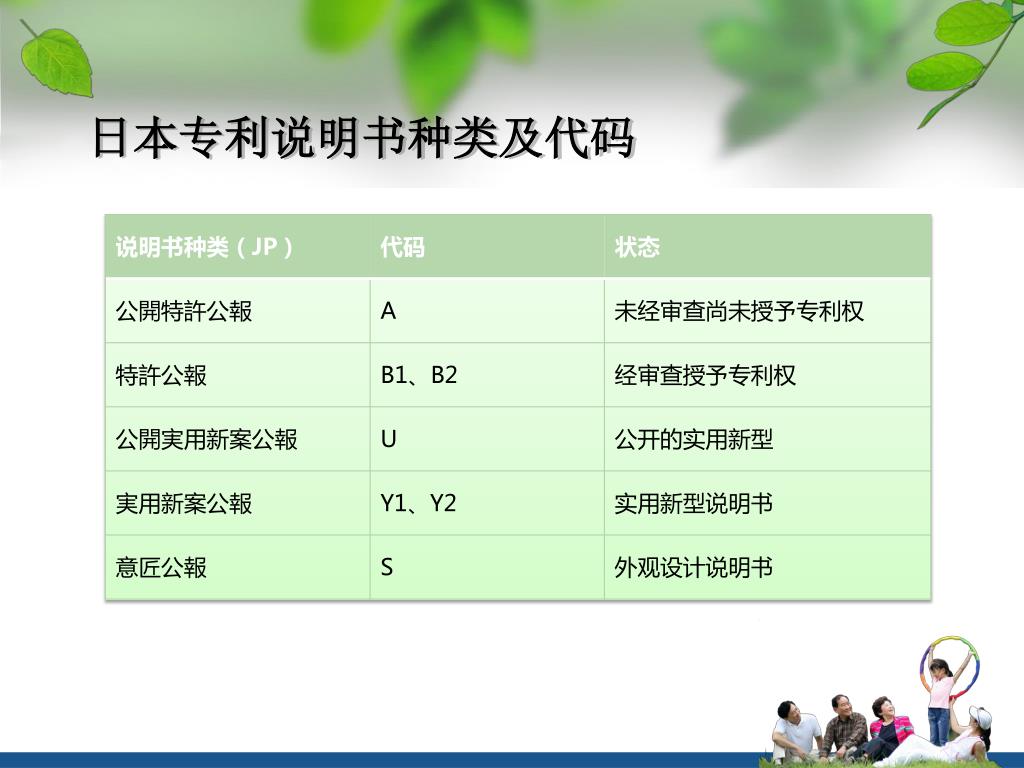The width and height of the screenshot is (1024, 768).
Task: Click the cell 公開特許公報
Action: [238, 310]
